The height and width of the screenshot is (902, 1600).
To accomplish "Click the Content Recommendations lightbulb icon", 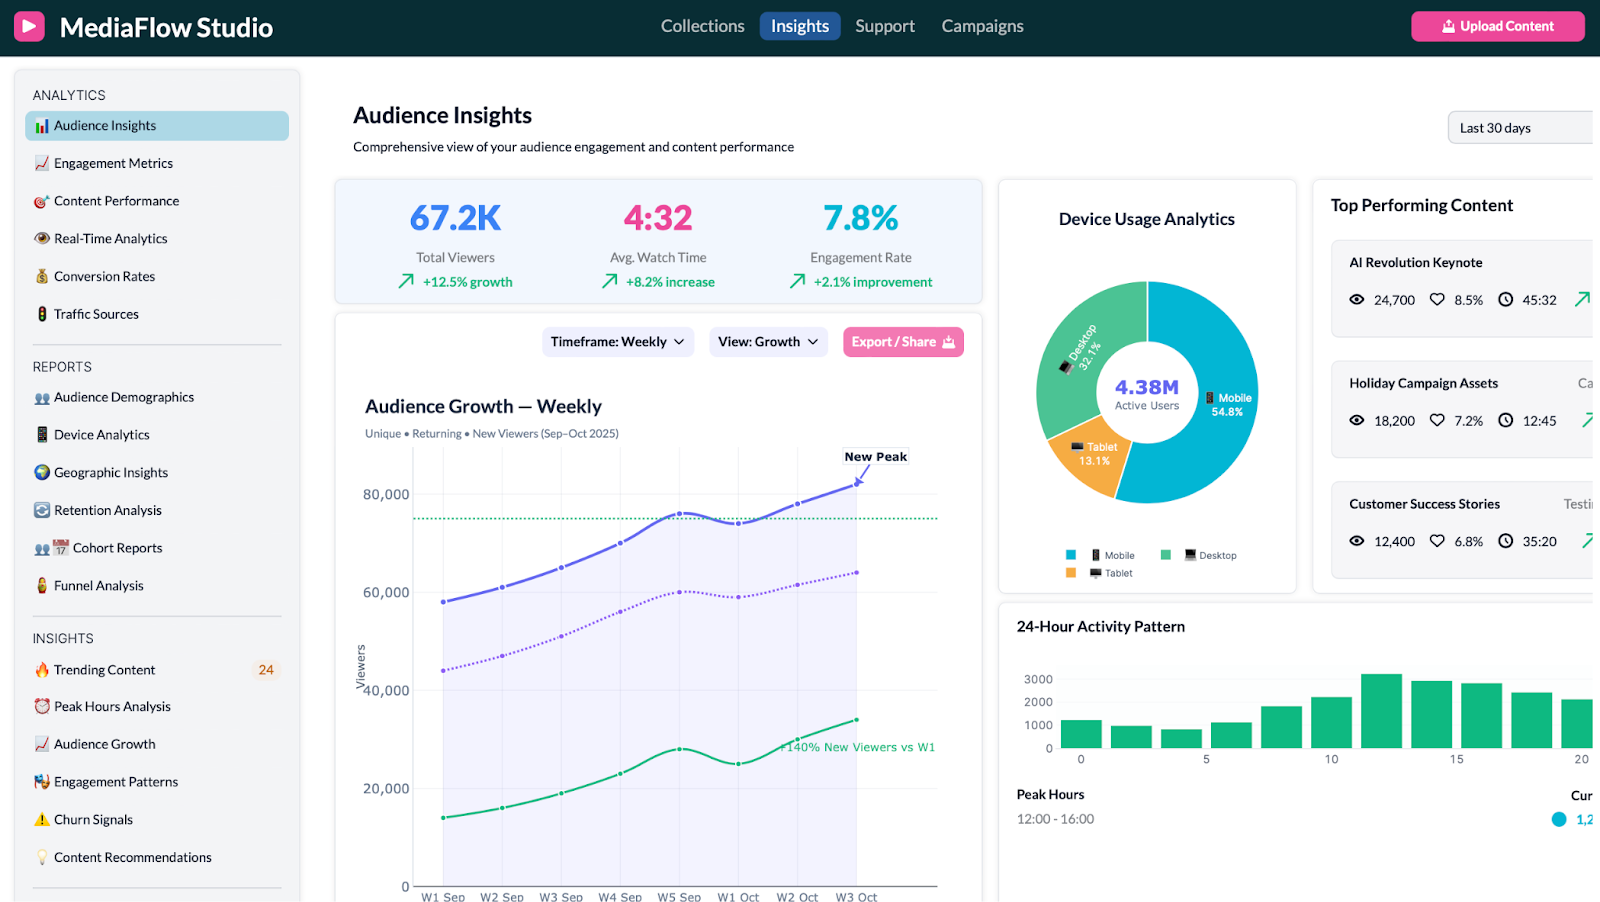I will click(x=42, y=858).
